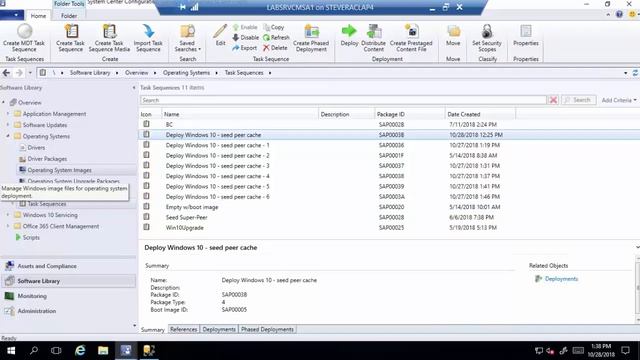Click the Forward navigation arrow
Viewport: 640px width, 360px height.
click(x=19, y=73)
